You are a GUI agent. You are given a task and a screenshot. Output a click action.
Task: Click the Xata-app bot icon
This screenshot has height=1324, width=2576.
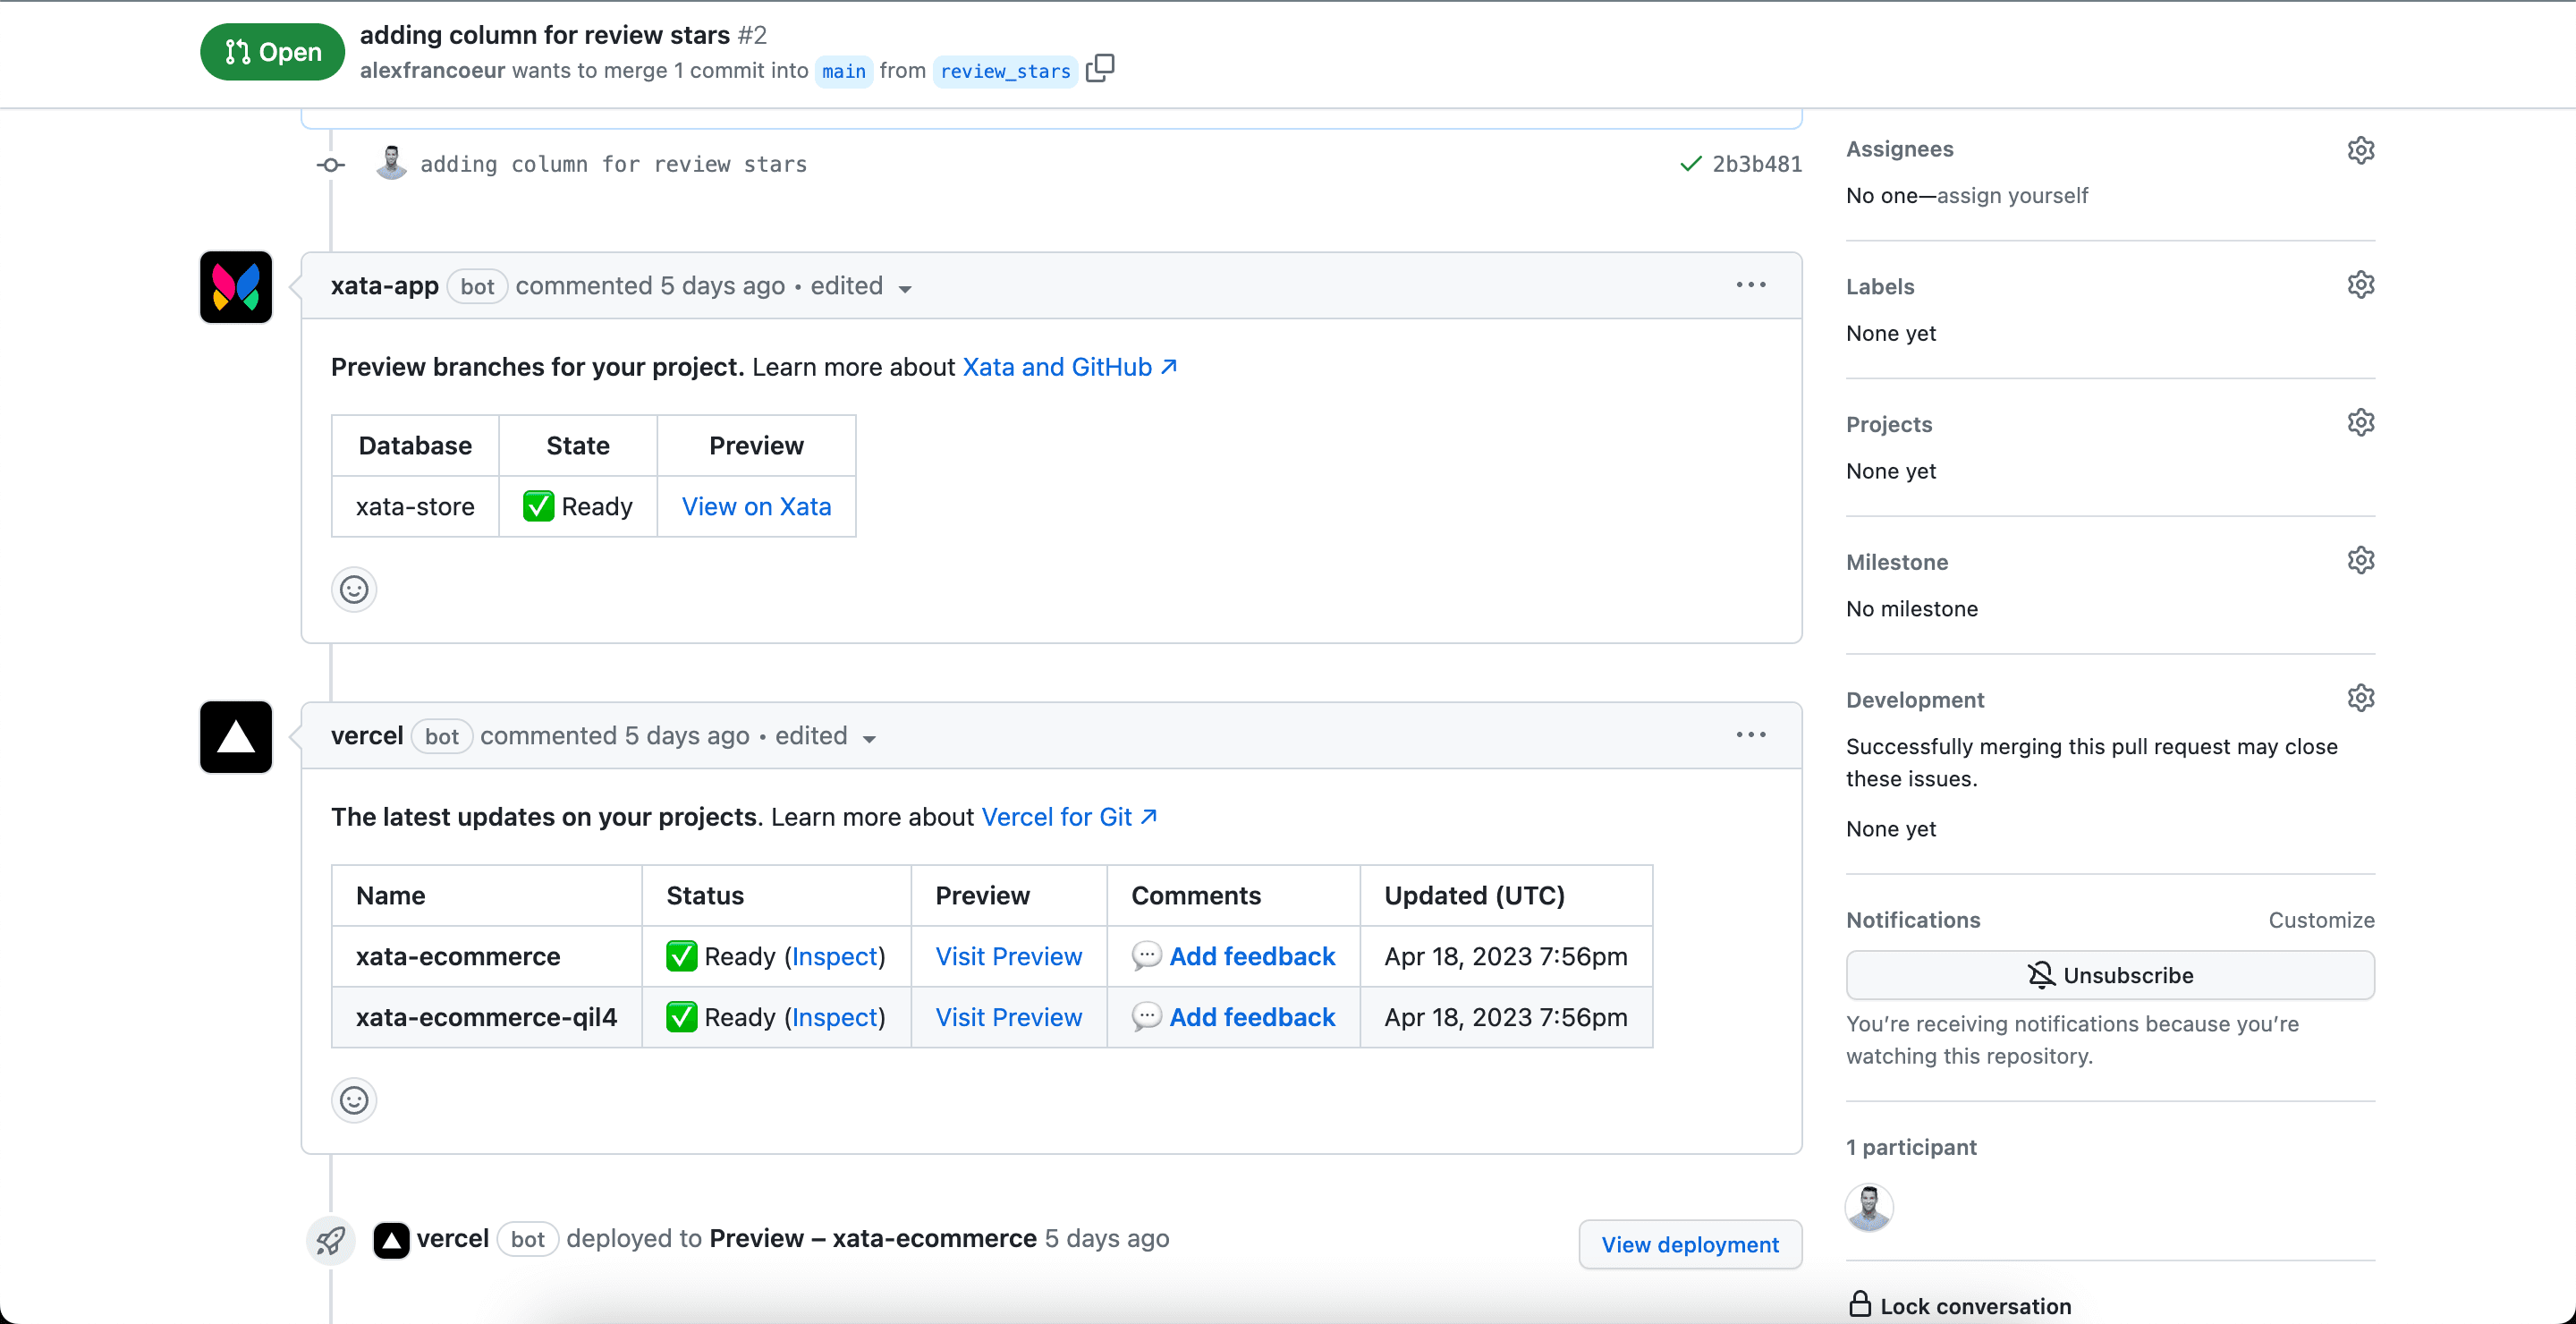[236, 285]
